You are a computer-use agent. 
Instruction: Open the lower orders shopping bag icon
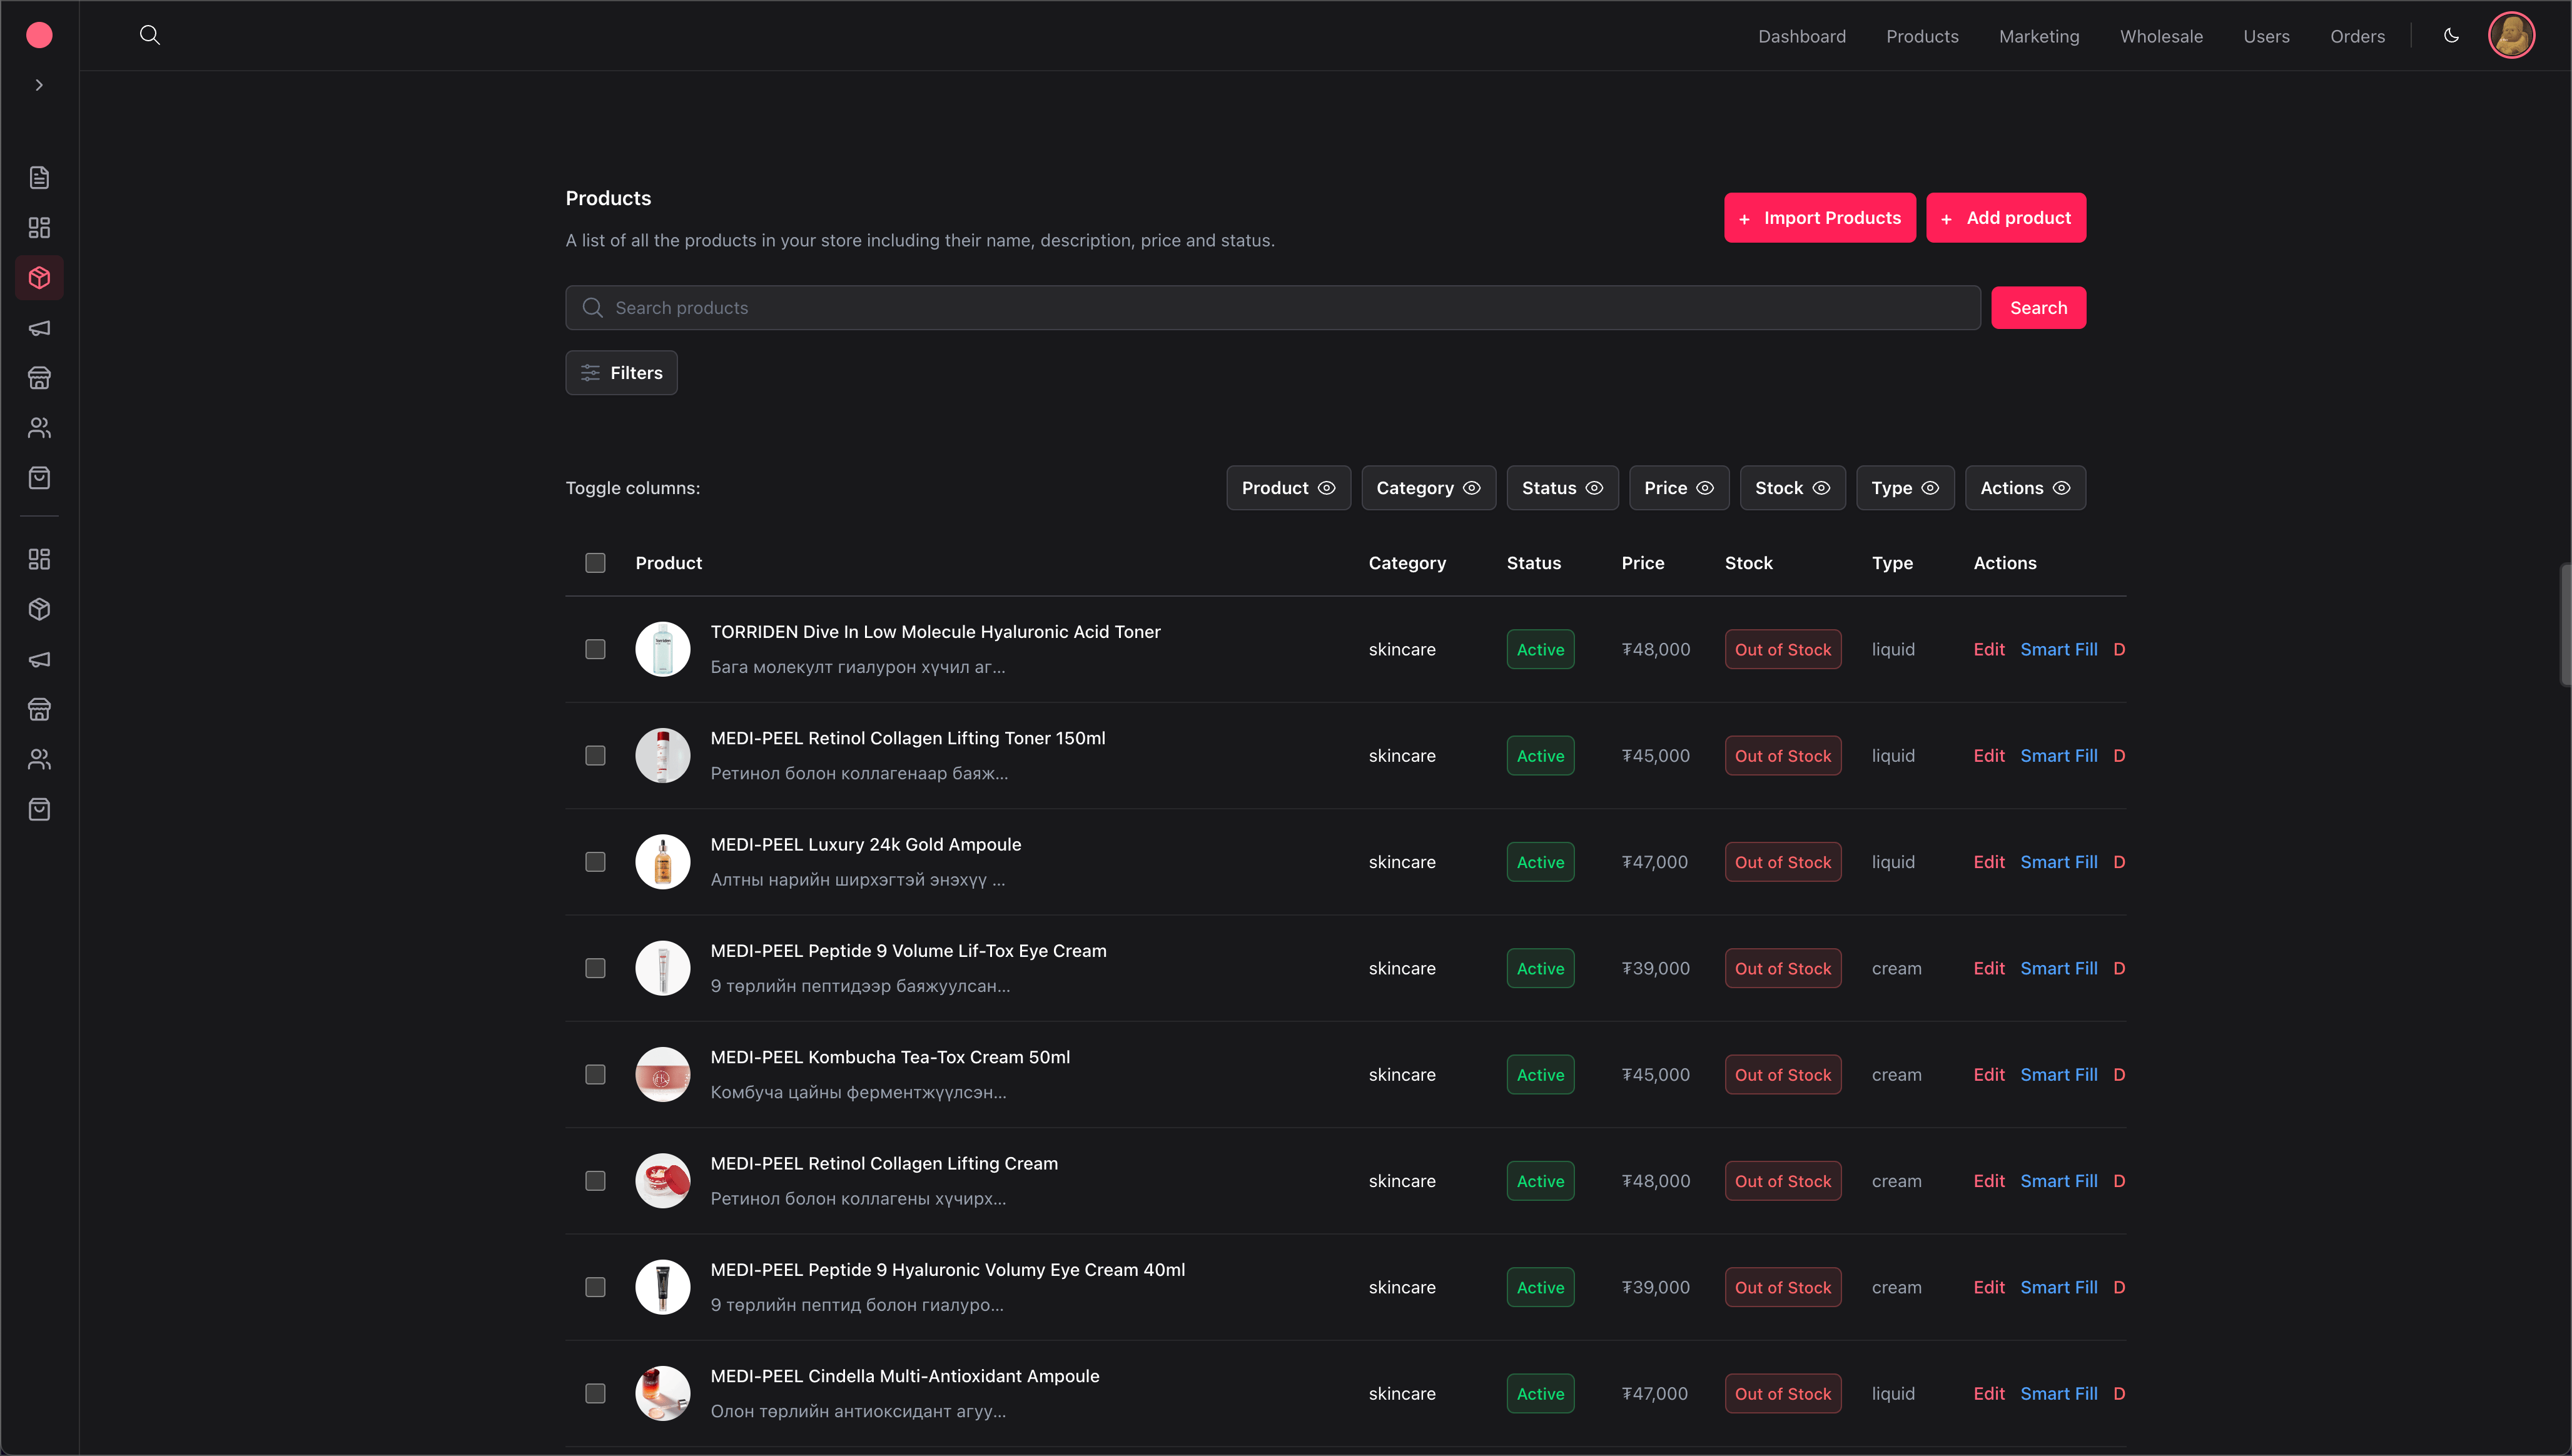39,809
